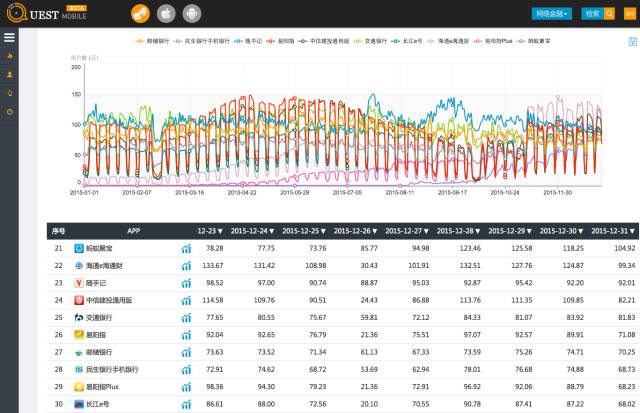Click the APP column header

click(133, 231)
